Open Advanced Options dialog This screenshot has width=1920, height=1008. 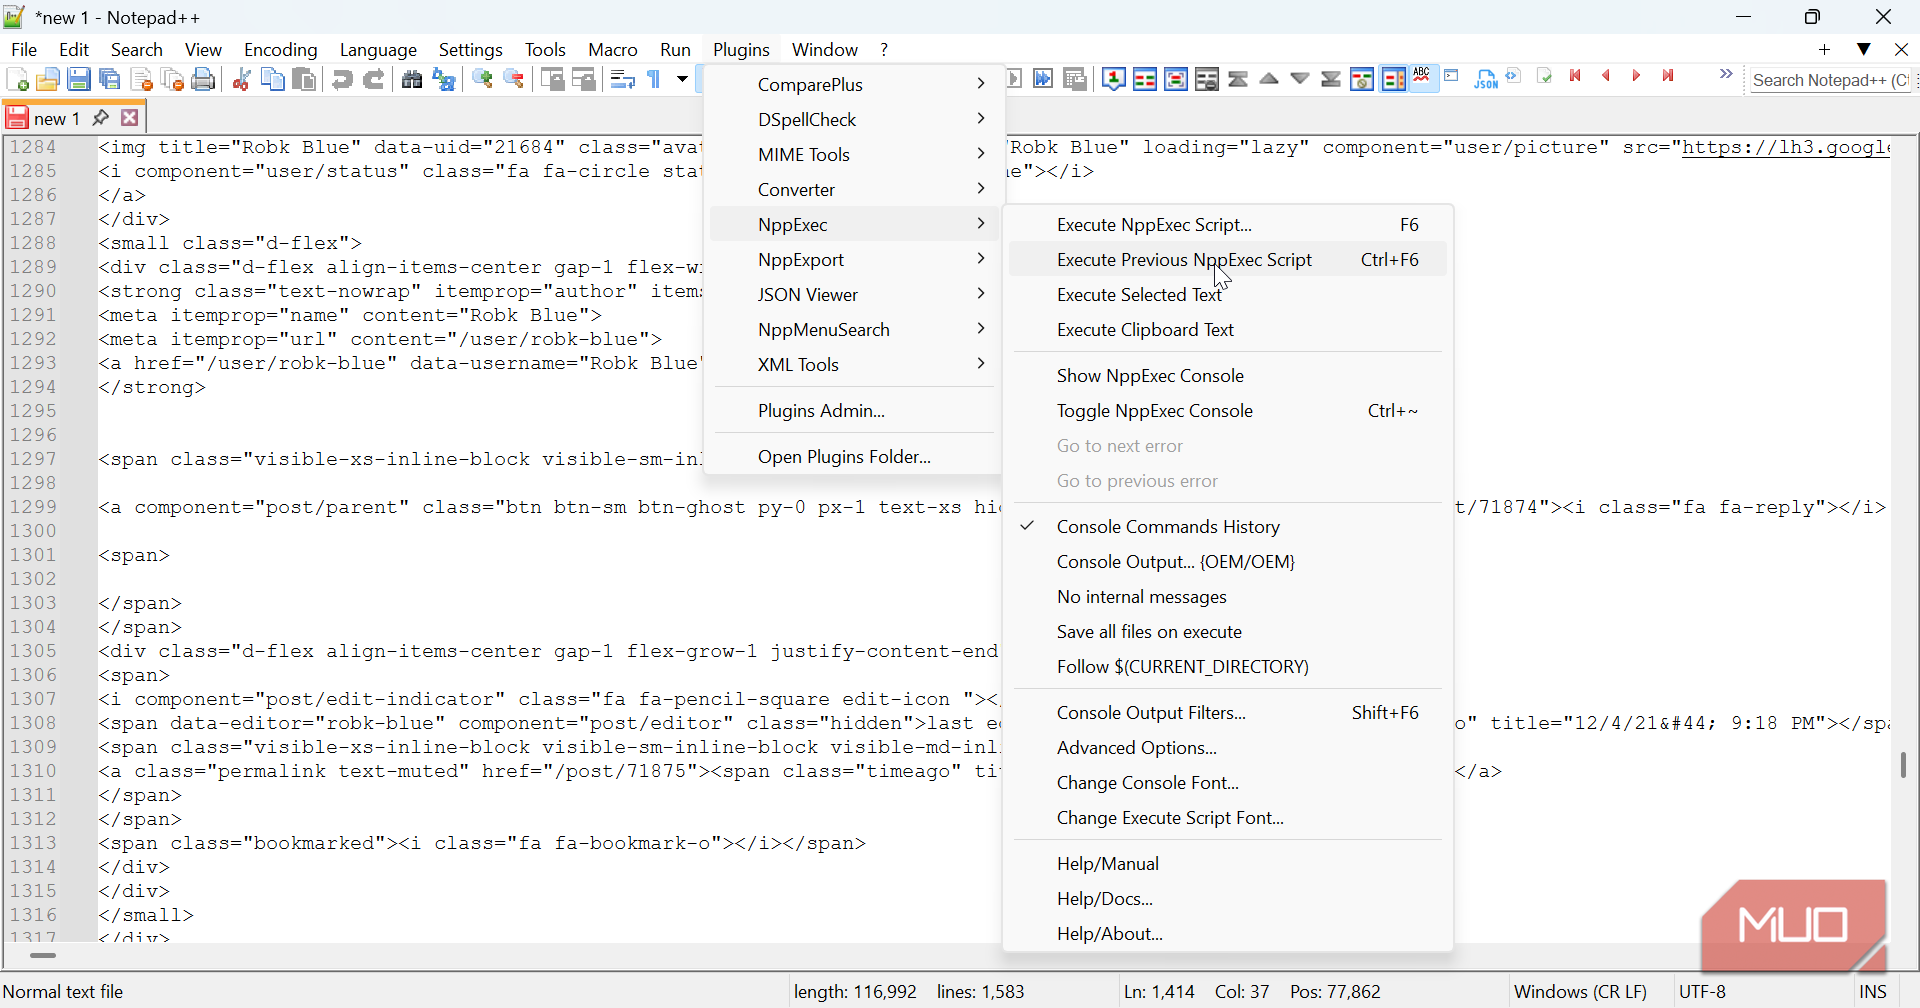click(x=1228, y=748)
